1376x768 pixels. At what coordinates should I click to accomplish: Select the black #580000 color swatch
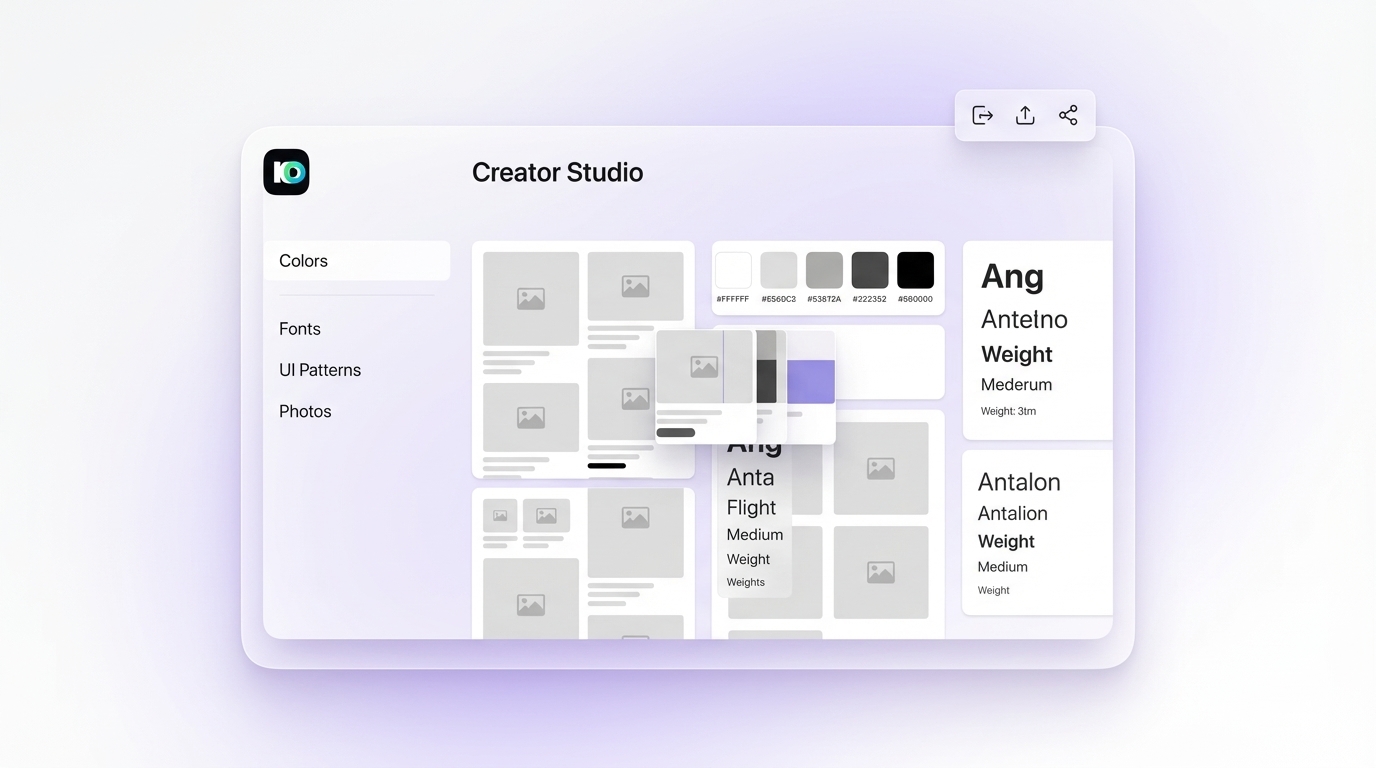pos(915,269)
